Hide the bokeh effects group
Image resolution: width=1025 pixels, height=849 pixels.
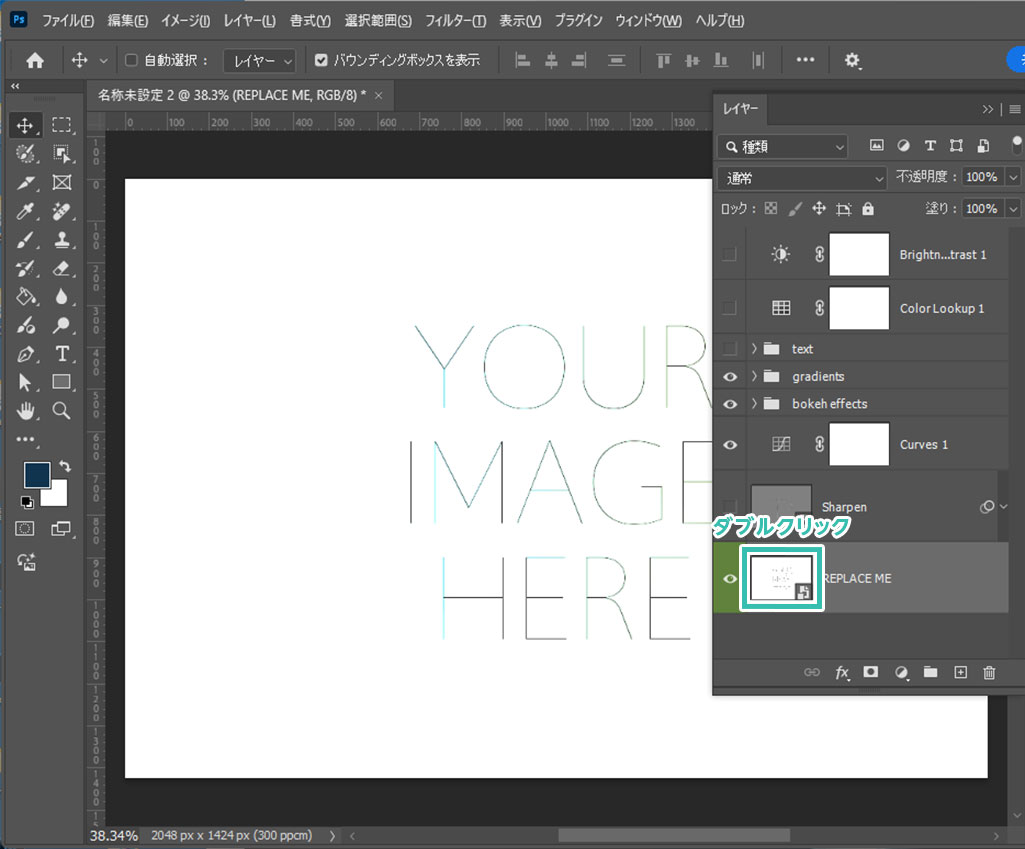(730, 404)
